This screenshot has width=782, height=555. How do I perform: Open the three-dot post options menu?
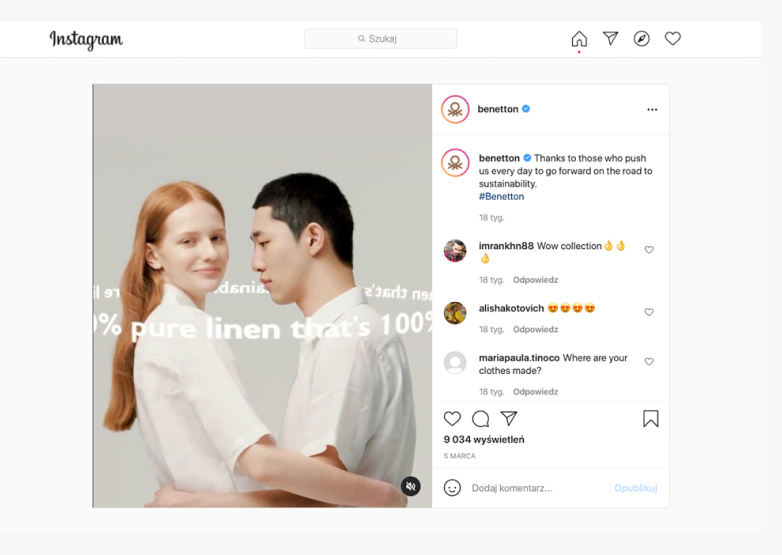click(x=652, y=109)
